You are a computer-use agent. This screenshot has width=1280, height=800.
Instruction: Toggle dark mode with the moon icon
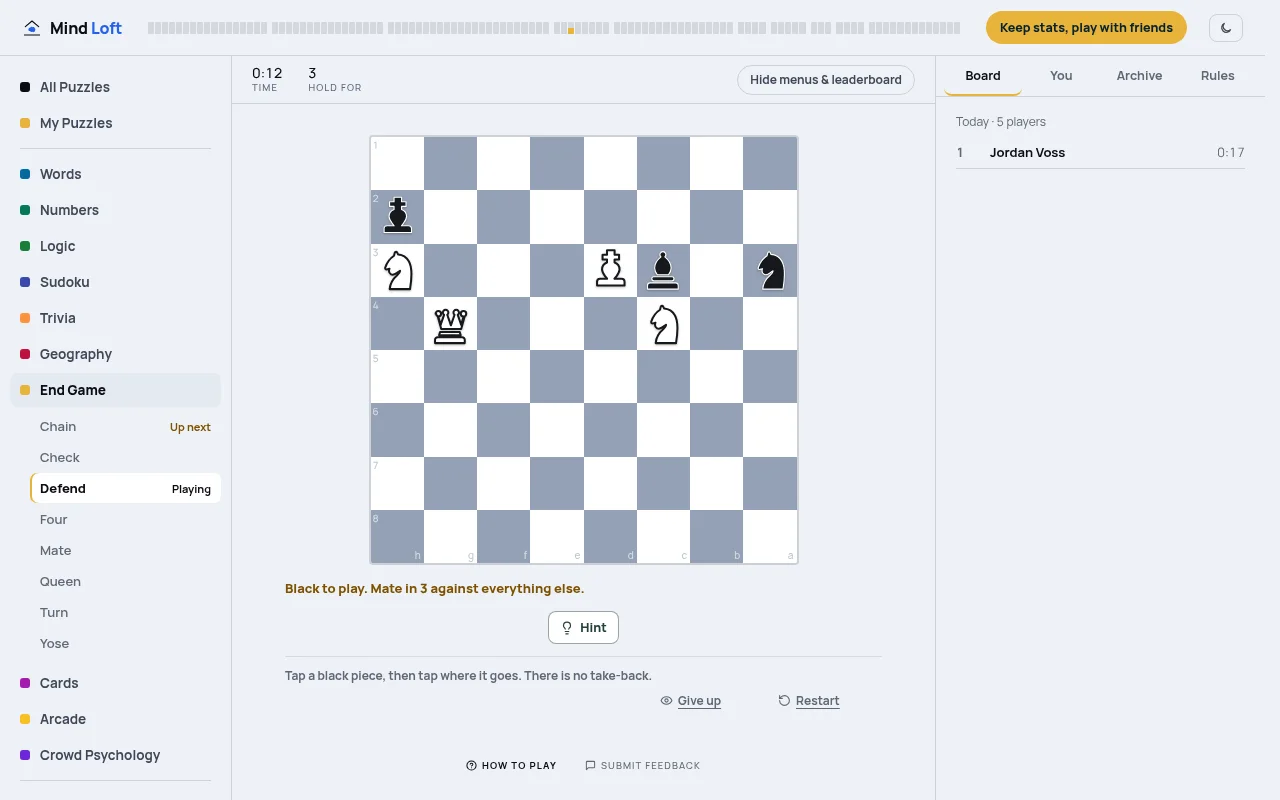pyautogui.click(x=1226, y=28)
